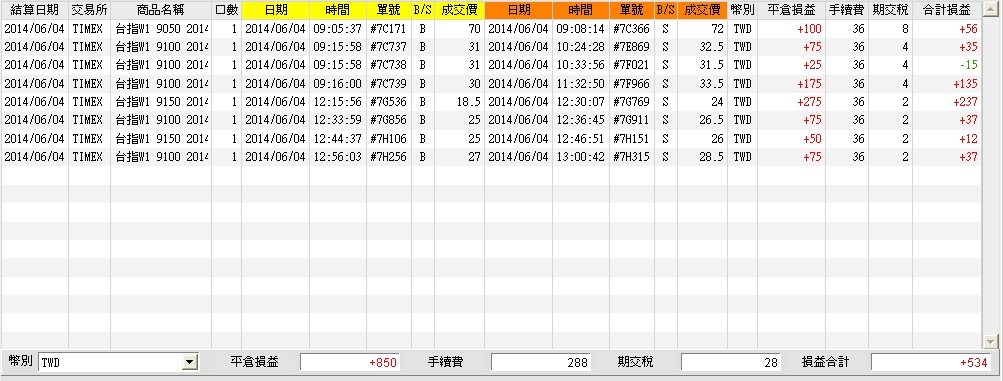Click the 商品名稱 column header
1003x381 pixels.
click(161, 10)
